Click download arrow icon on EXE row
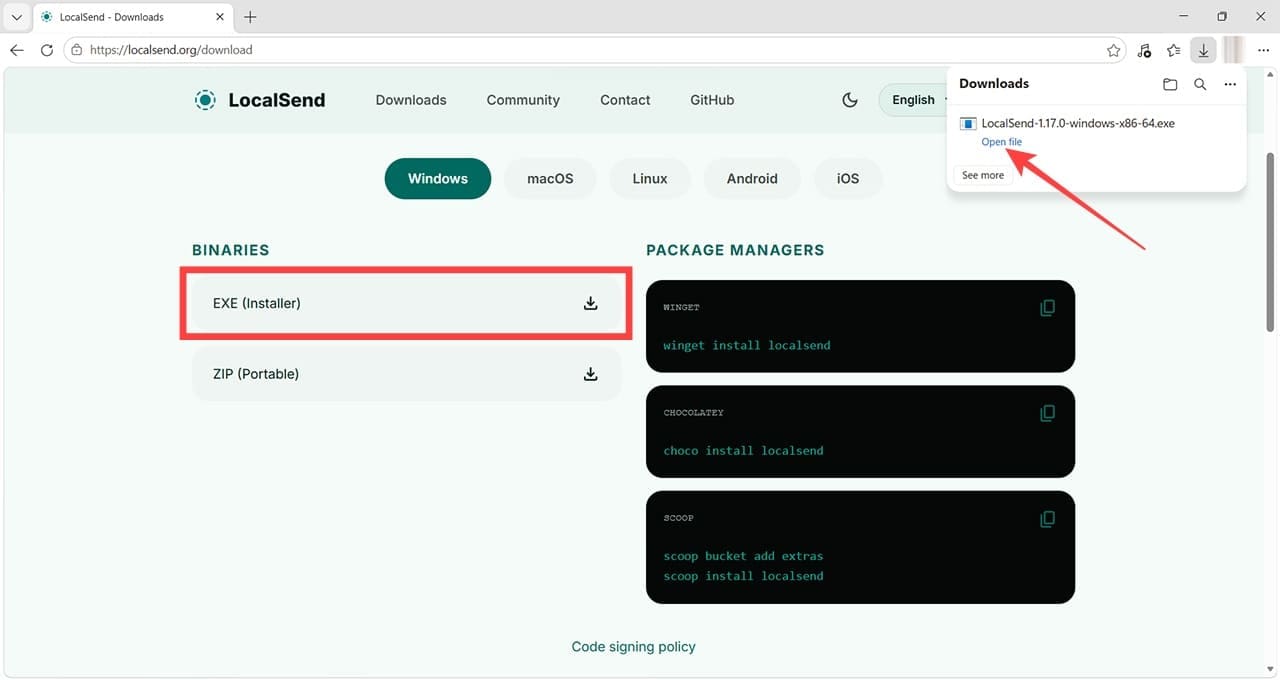The image size is (1280, 680). point(591,303)
